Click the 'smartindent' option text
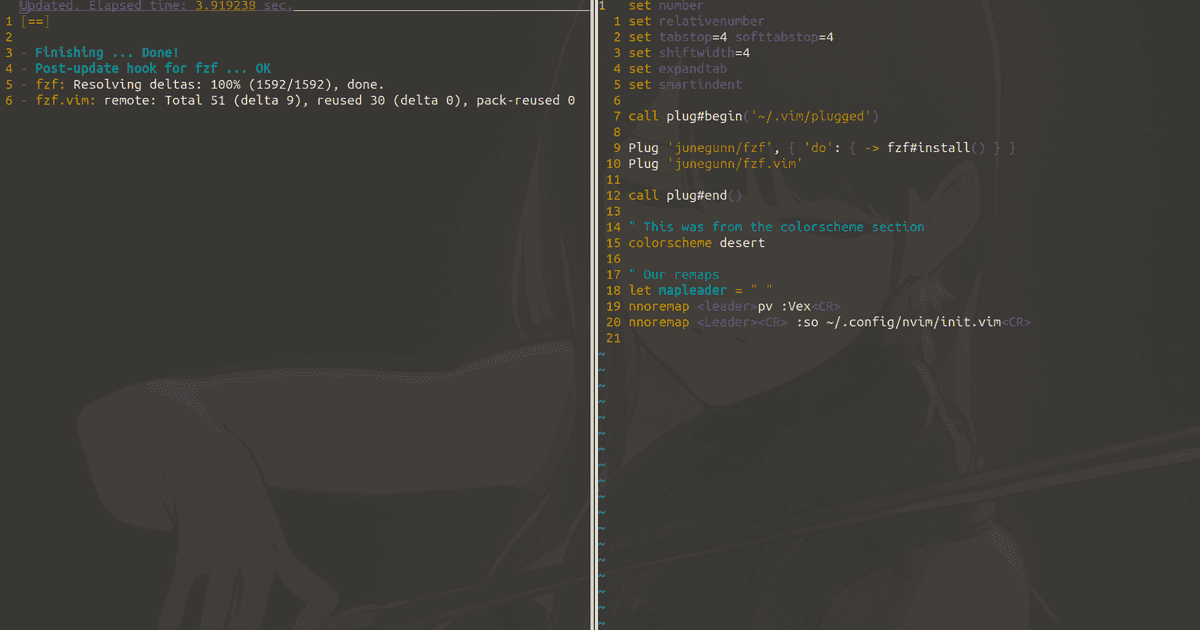The image size is (1200, 630). [x=700, y=85]
